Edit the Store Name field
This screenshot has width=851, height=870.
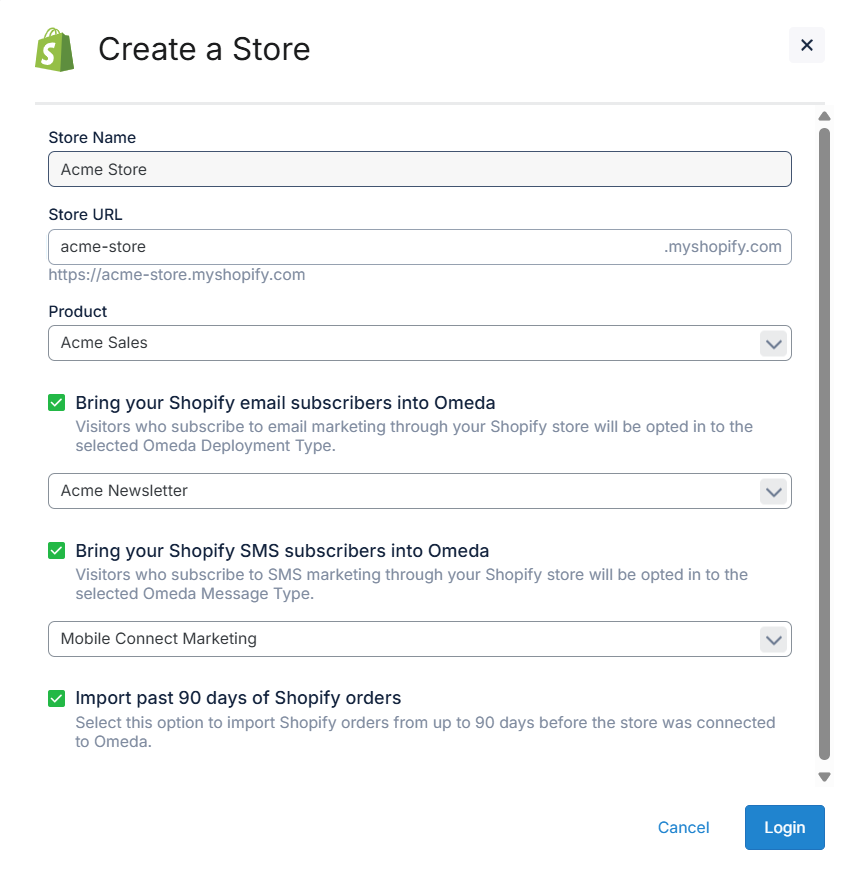[419, 169]
